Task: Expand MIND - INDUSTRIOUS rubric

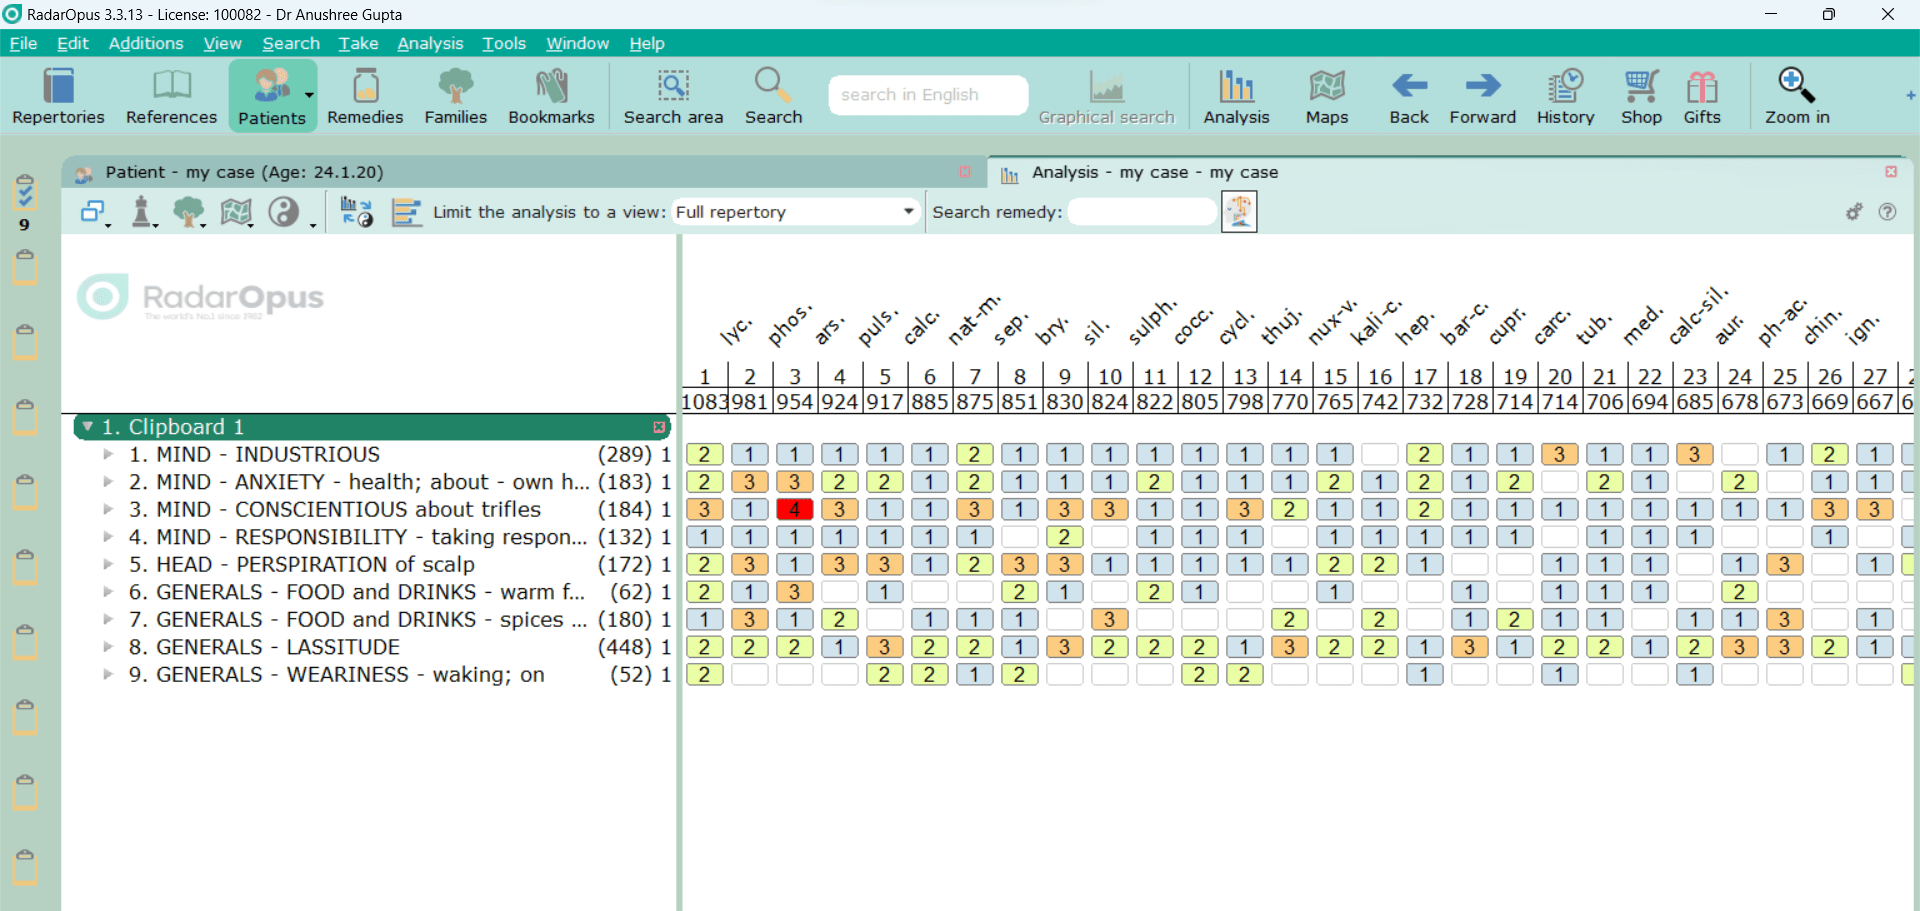Action: 108,454
